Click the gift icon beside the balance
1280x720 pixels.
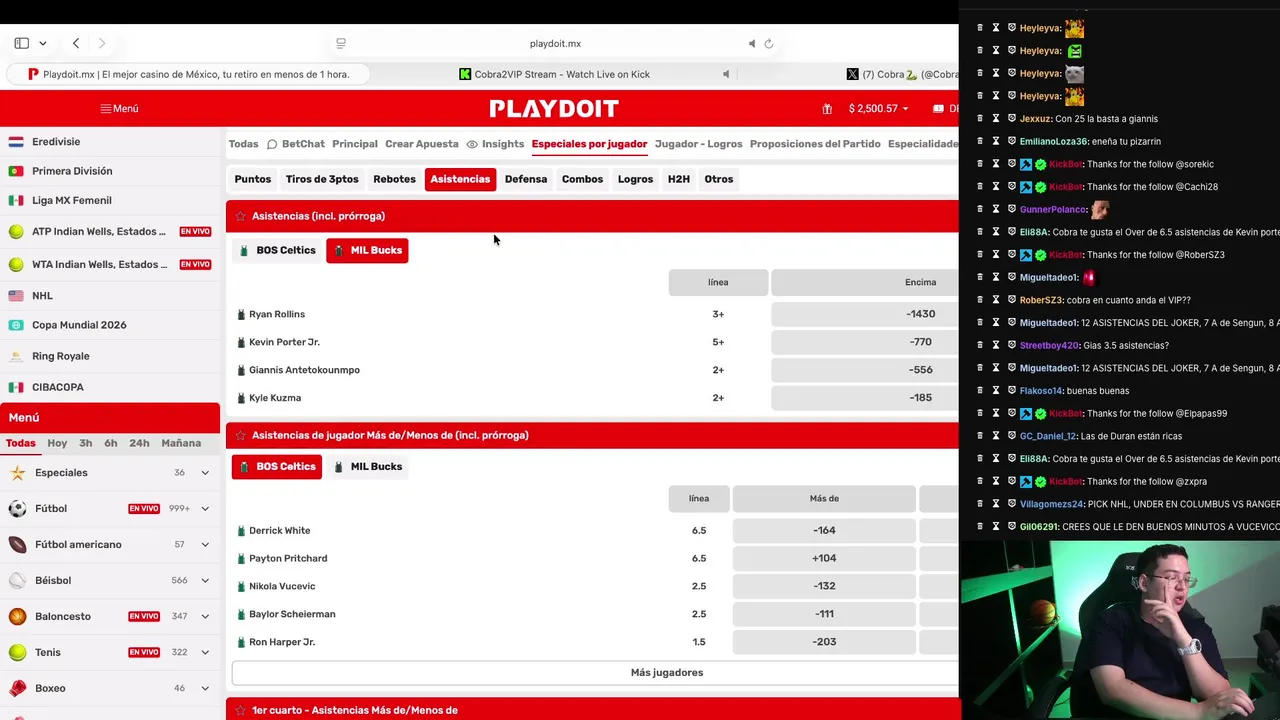[827, 108]
